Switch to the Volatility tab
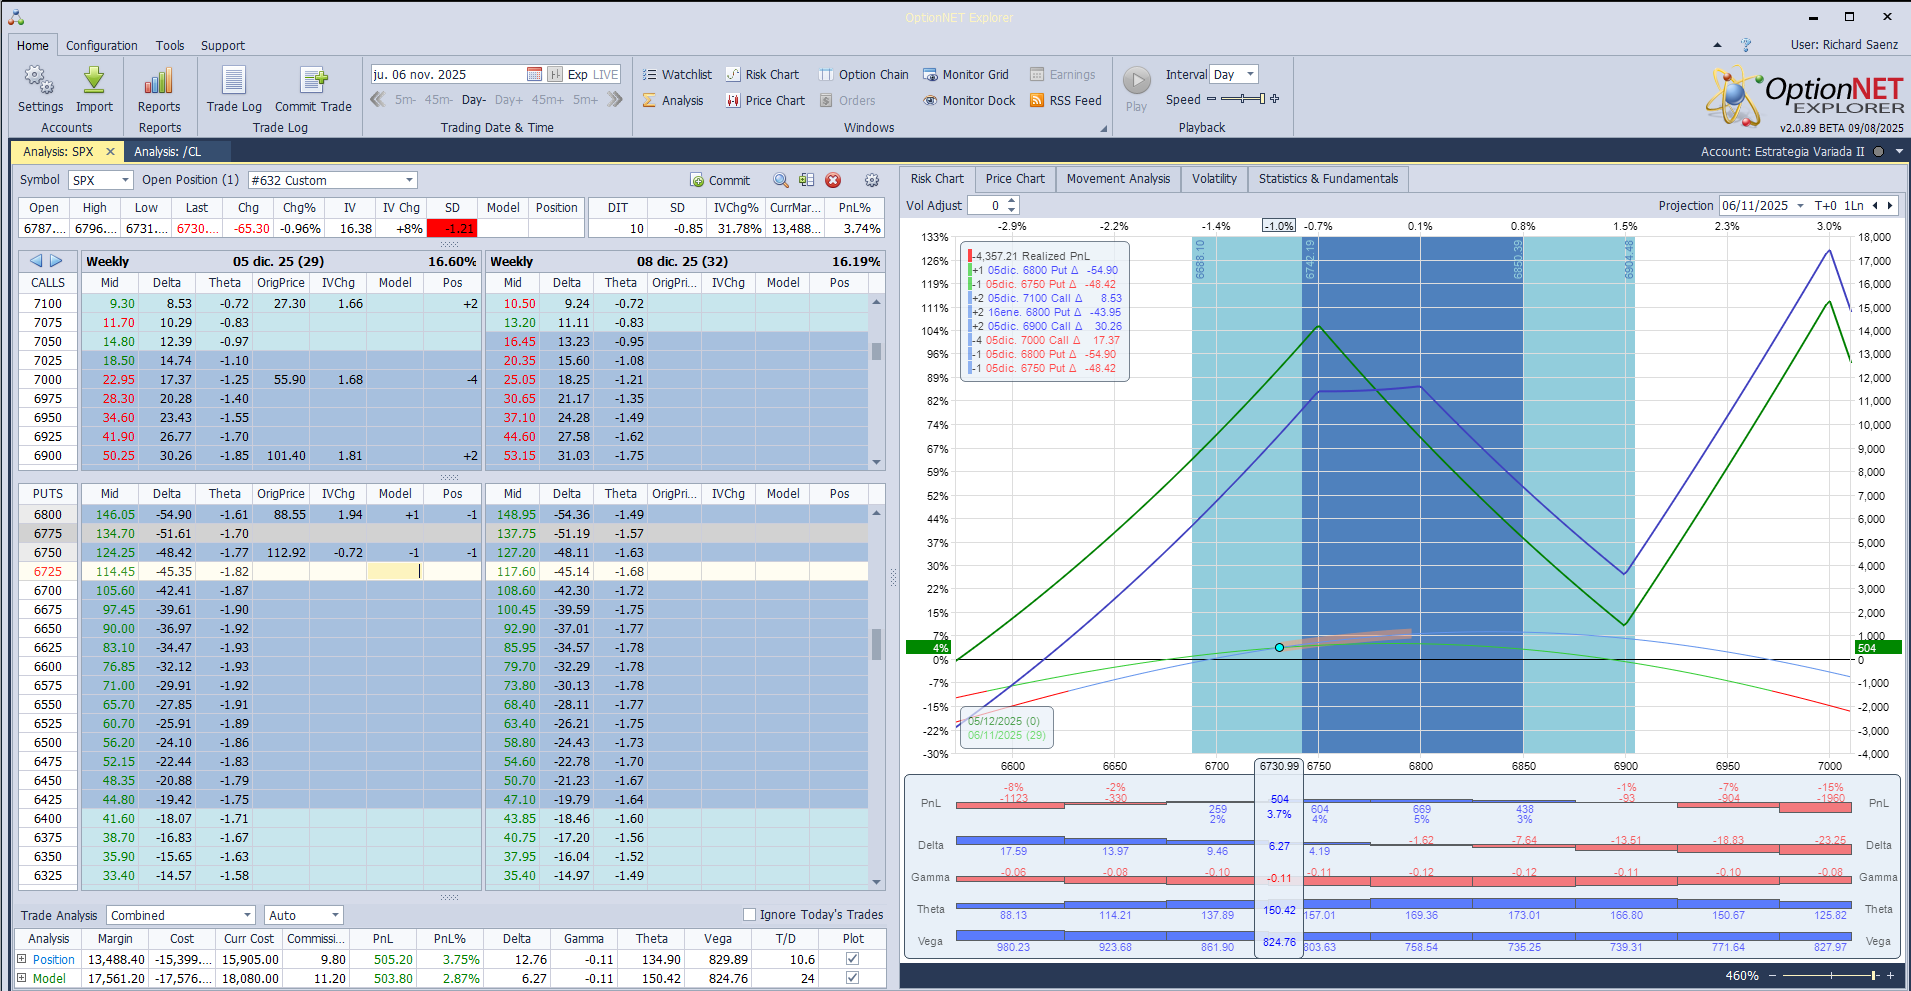1911x991 pixels. click(1214, 179)
